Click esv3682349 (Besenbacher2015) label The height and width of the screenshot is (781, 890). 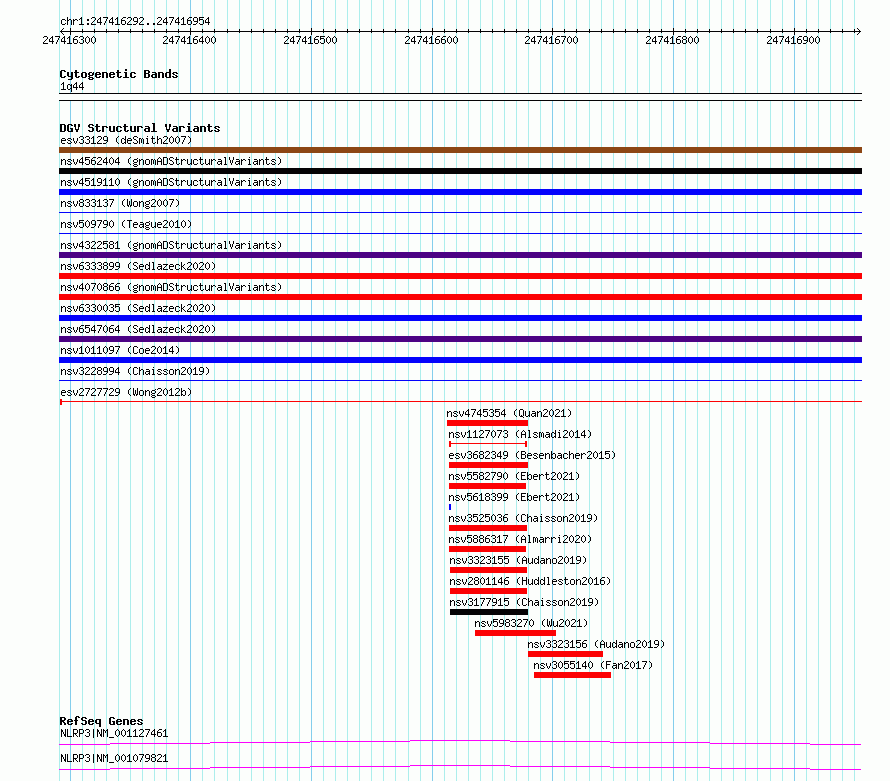click(532, 455)
